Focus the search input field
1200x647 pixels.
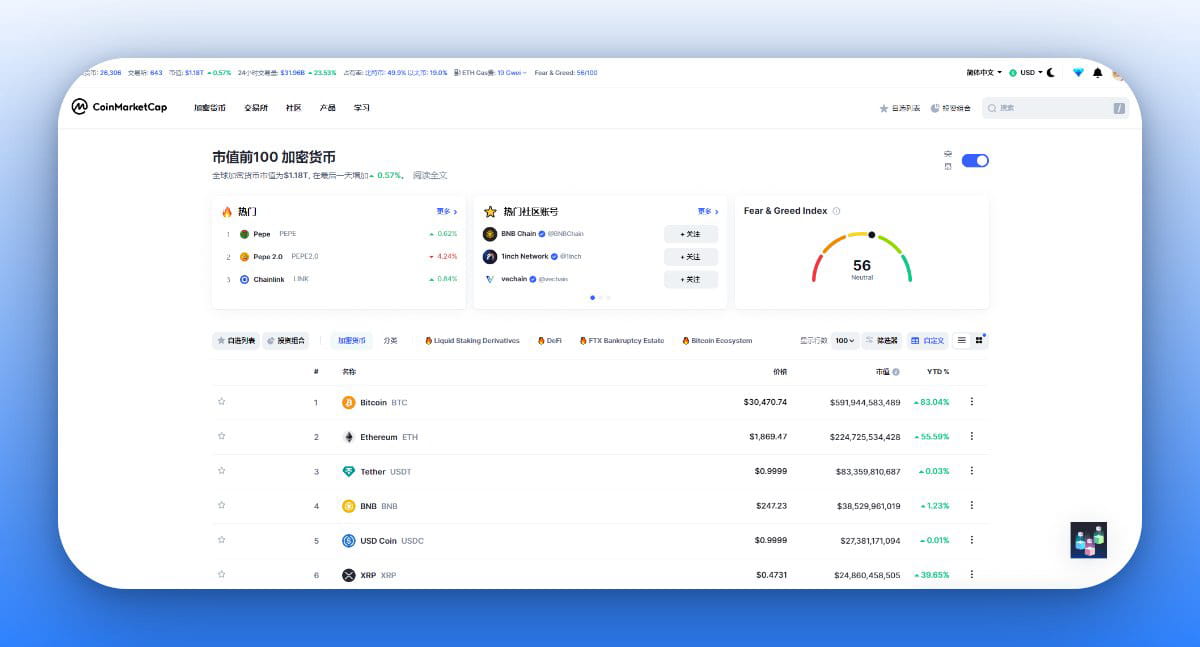click(1055, 108)
